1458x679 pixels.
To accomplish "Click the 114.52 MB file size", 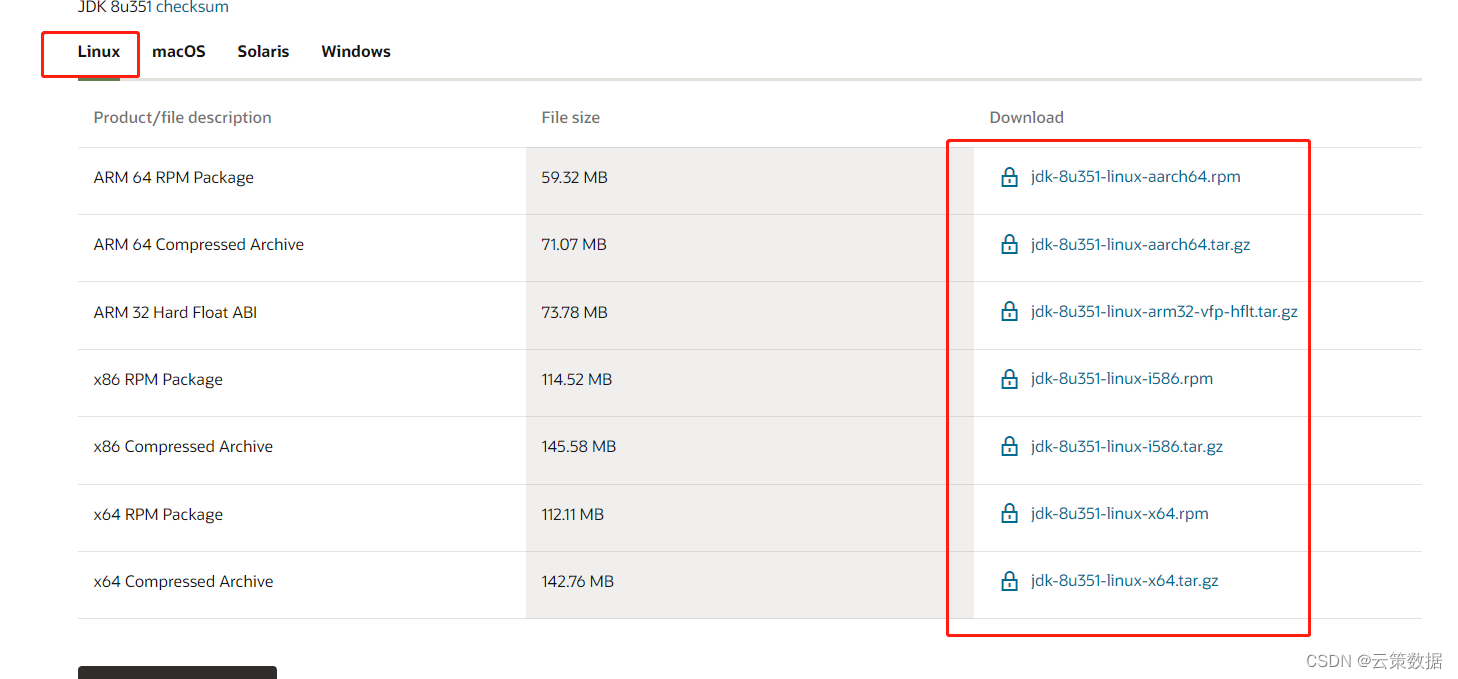I will point(577,380).
